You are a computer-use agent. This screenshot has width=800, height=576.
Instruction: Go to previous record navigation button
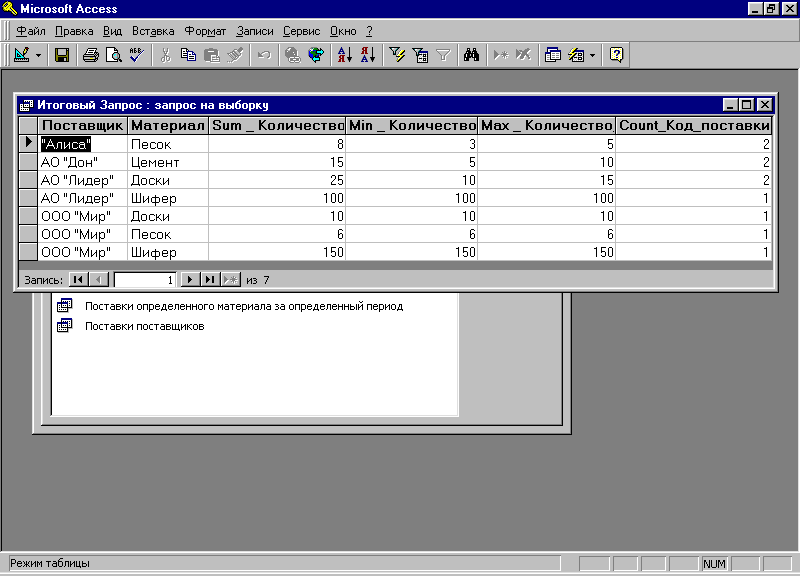pos(99,280)
